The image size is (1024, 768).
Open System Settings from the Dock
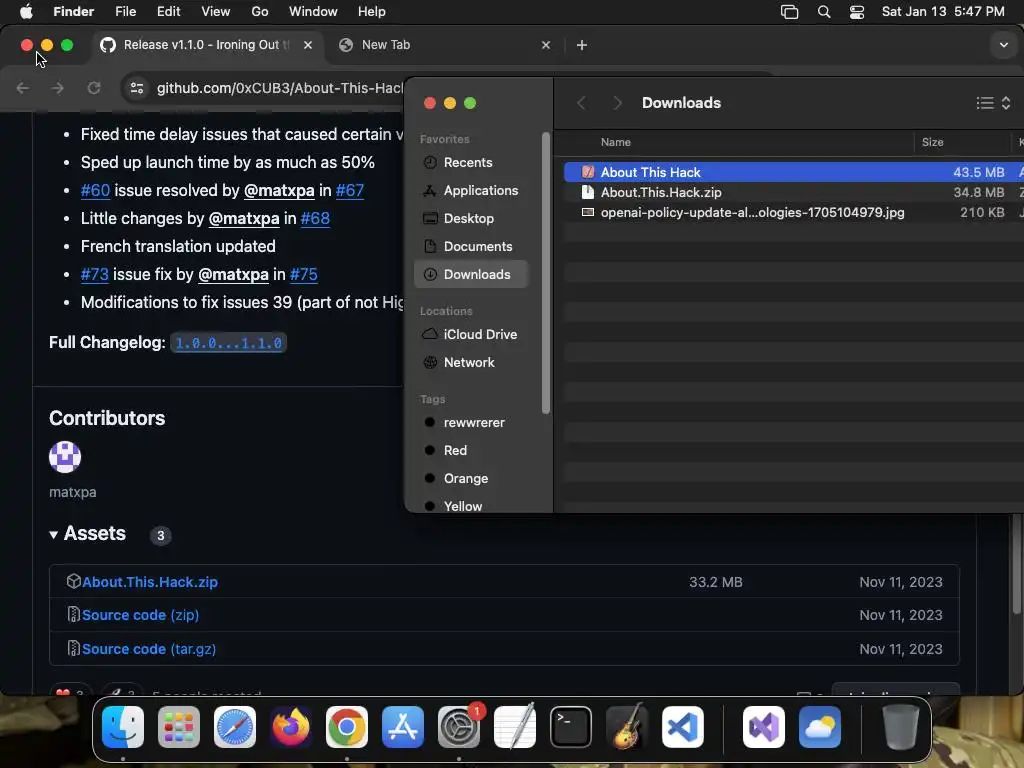pos(459,727)
